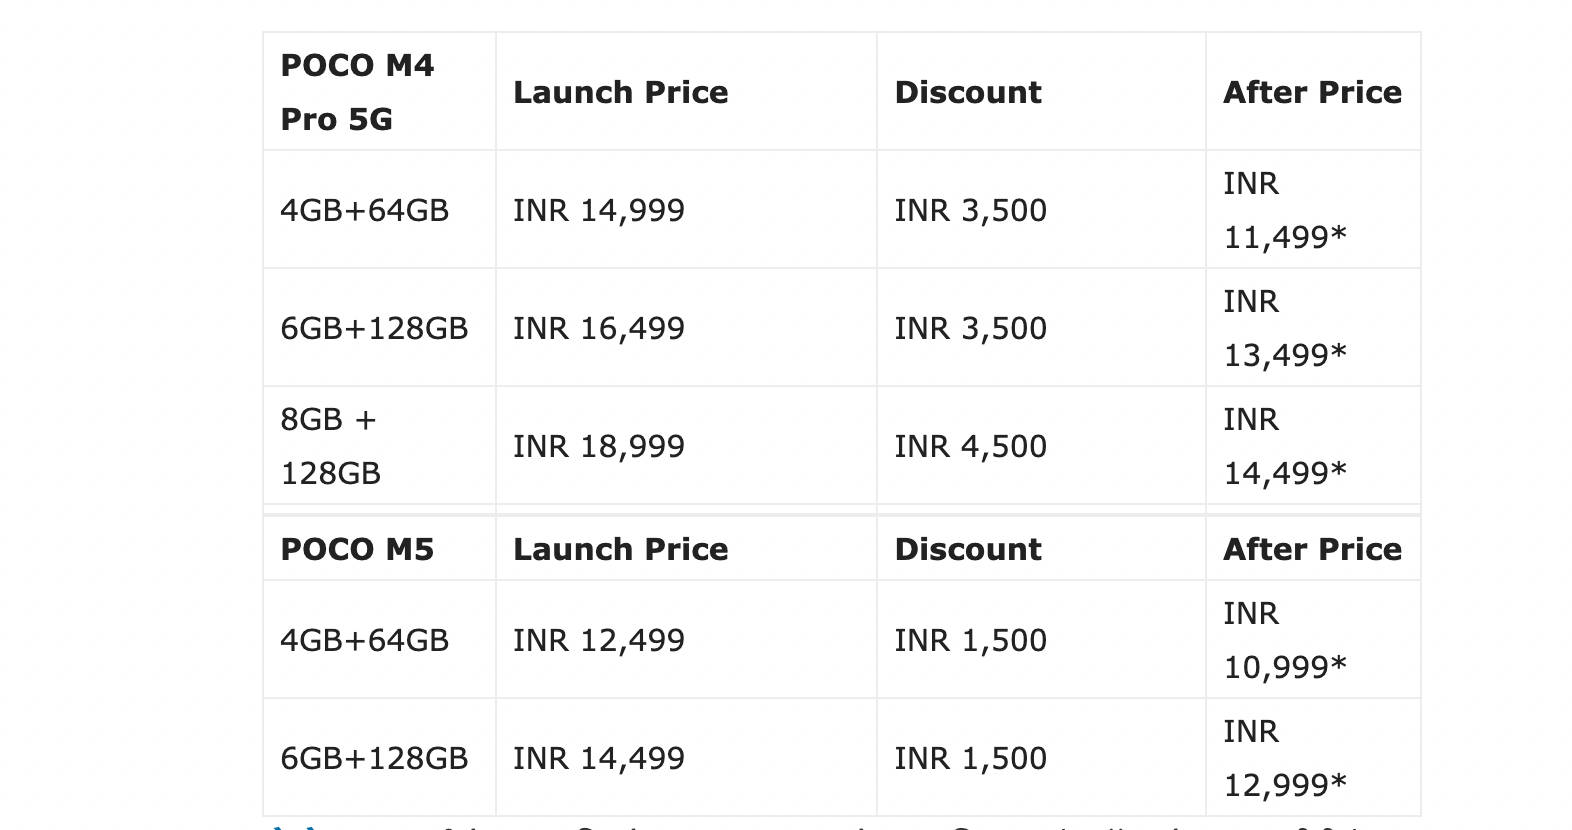Select the 8GB + 128GB variant cell
The image size is (1572, 830).
tap(330, 446)
